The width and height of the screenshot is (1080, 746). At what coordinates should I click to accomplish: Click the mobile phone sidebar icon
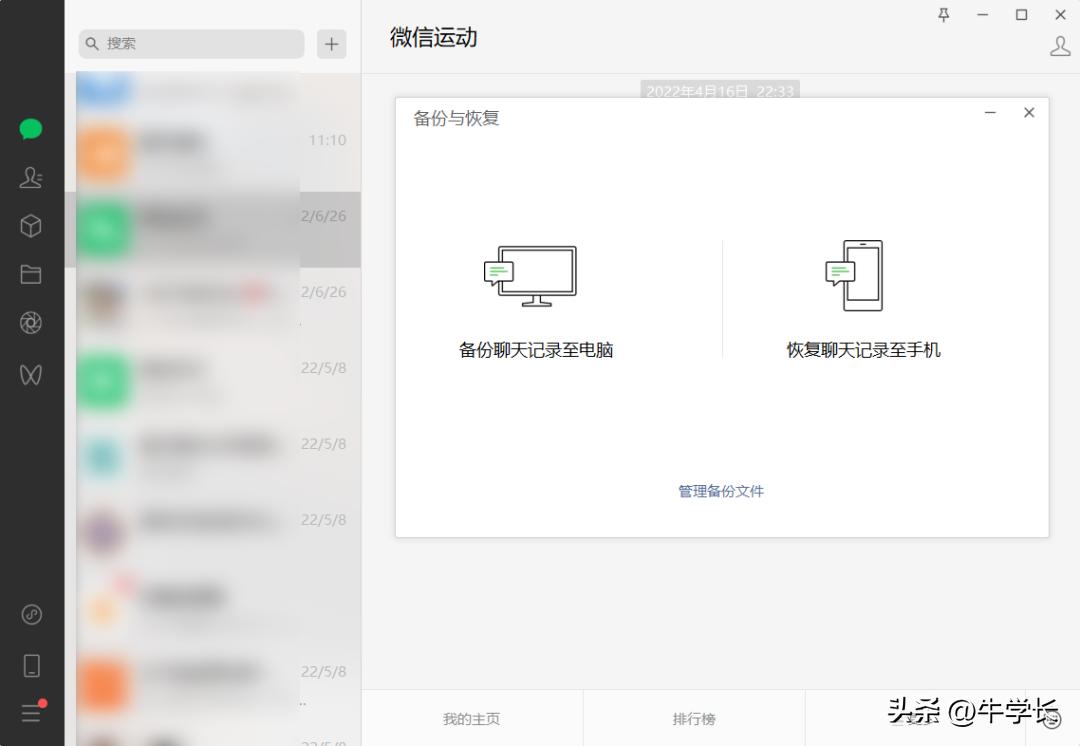pyautogui.click(x=31, y=665)
